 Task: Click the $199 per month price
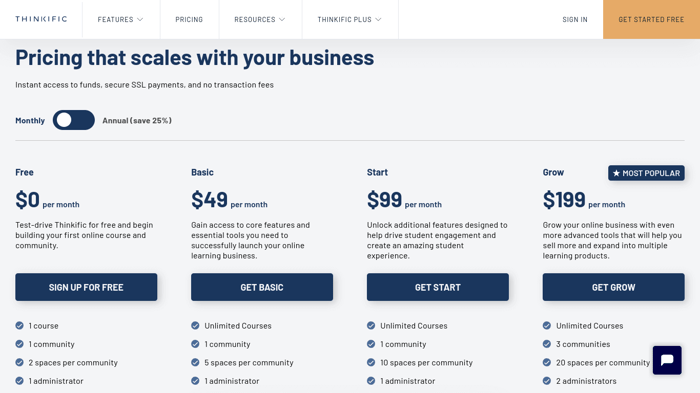584,200
